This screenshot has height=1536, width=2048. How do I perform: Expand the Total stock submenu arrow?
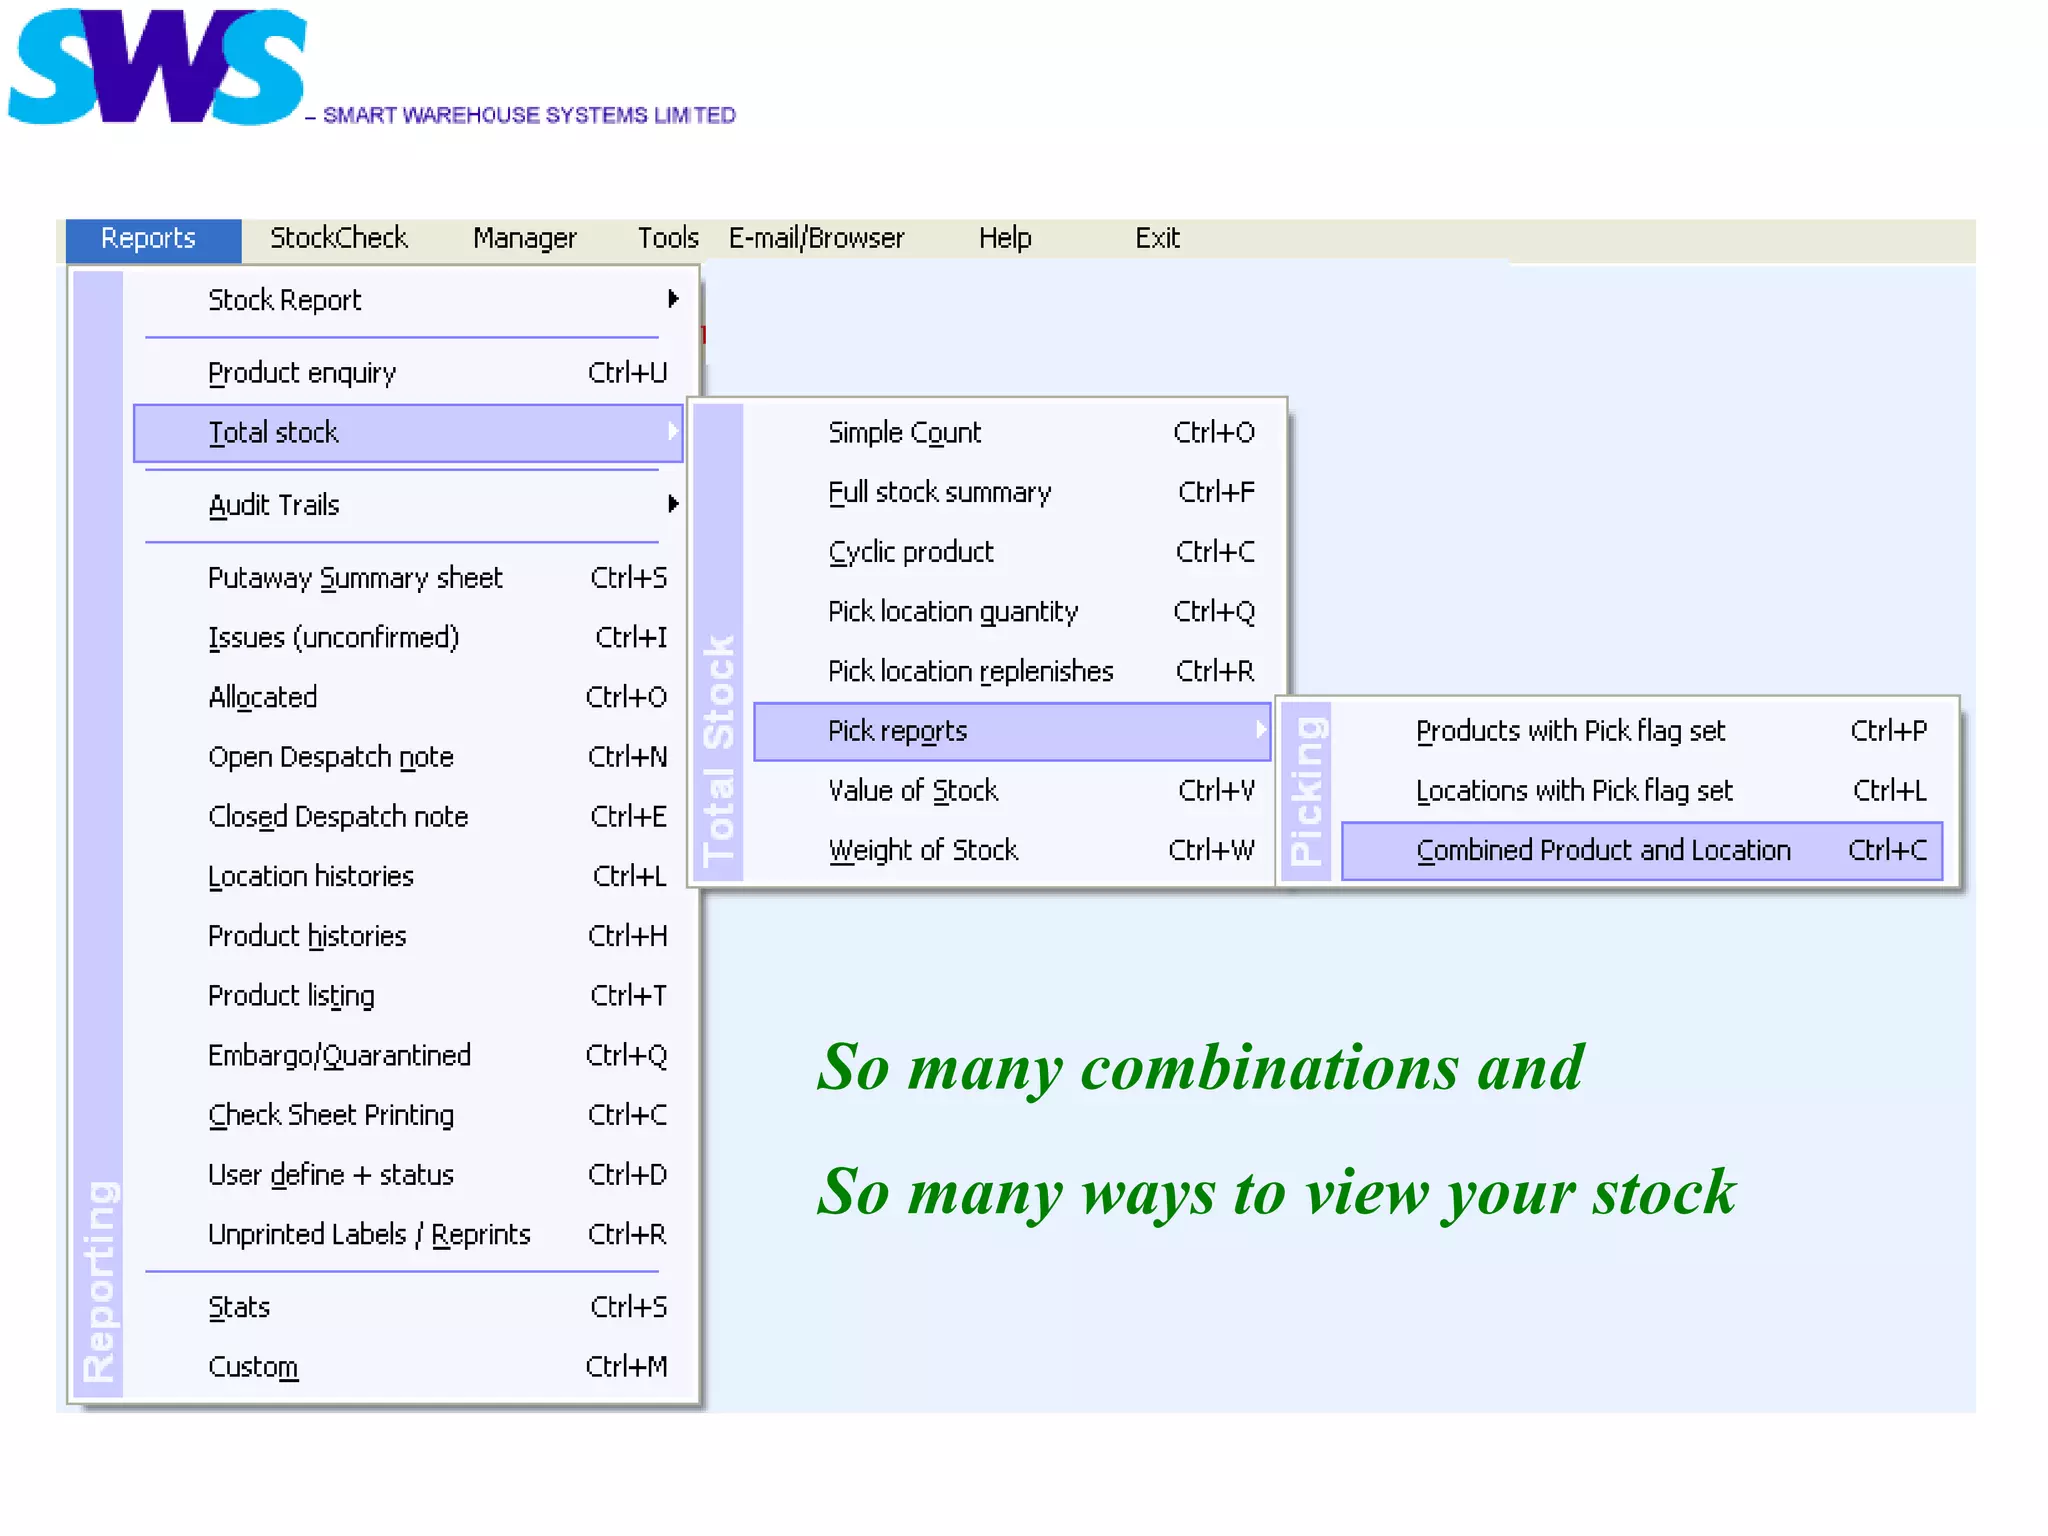[x=673, y=432]
